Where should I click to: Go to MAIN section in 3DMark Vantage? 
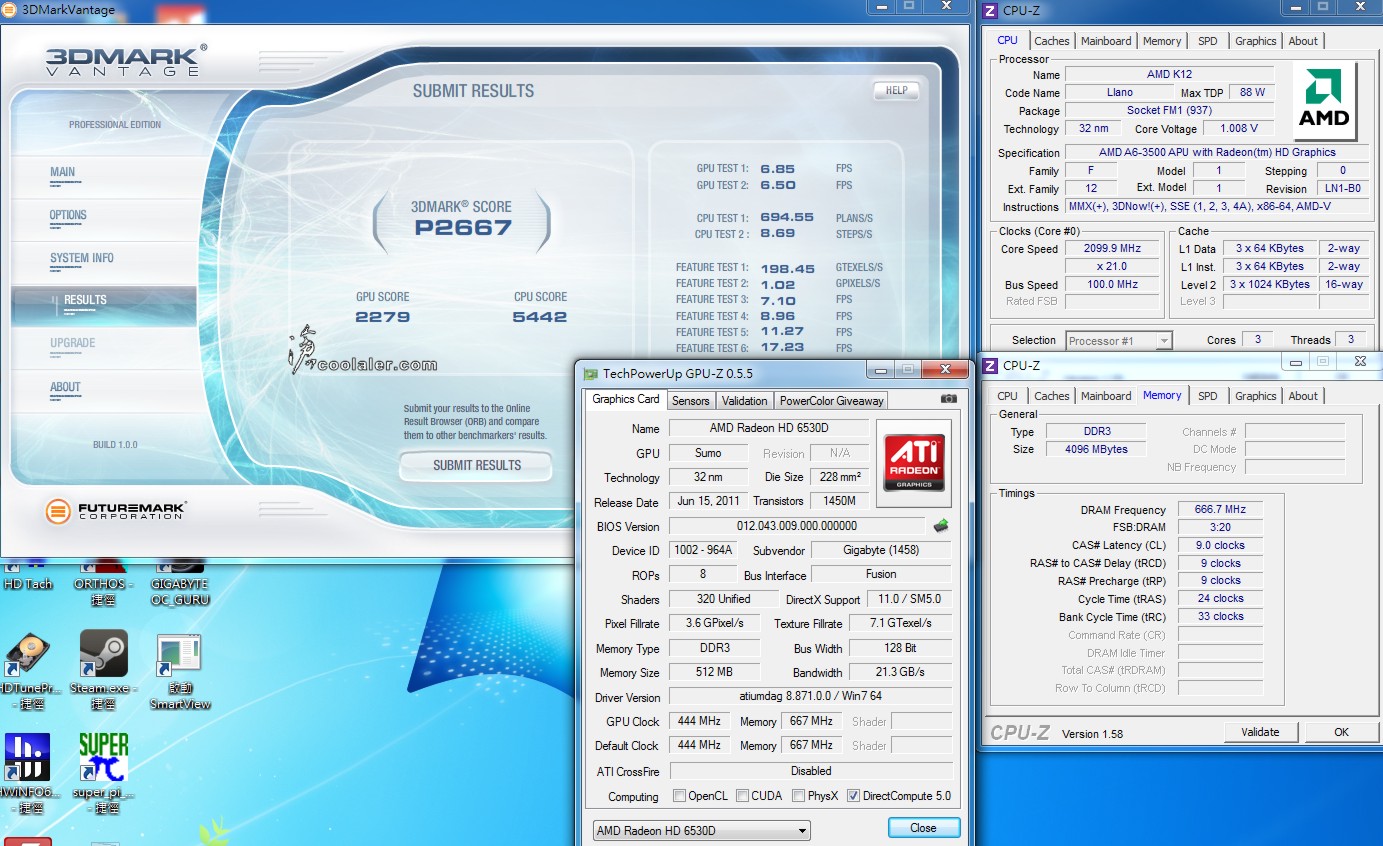[104, 176]
